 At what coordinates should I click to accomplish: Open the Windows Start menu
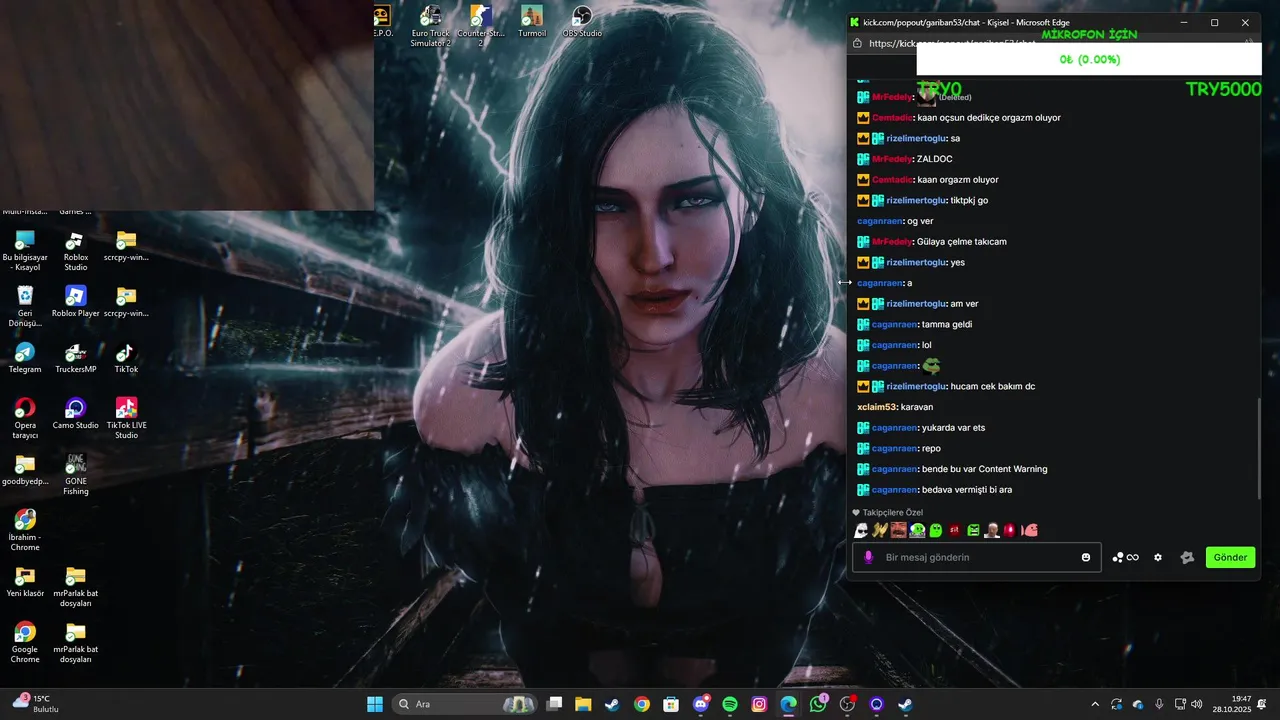(x=375, y=704)
